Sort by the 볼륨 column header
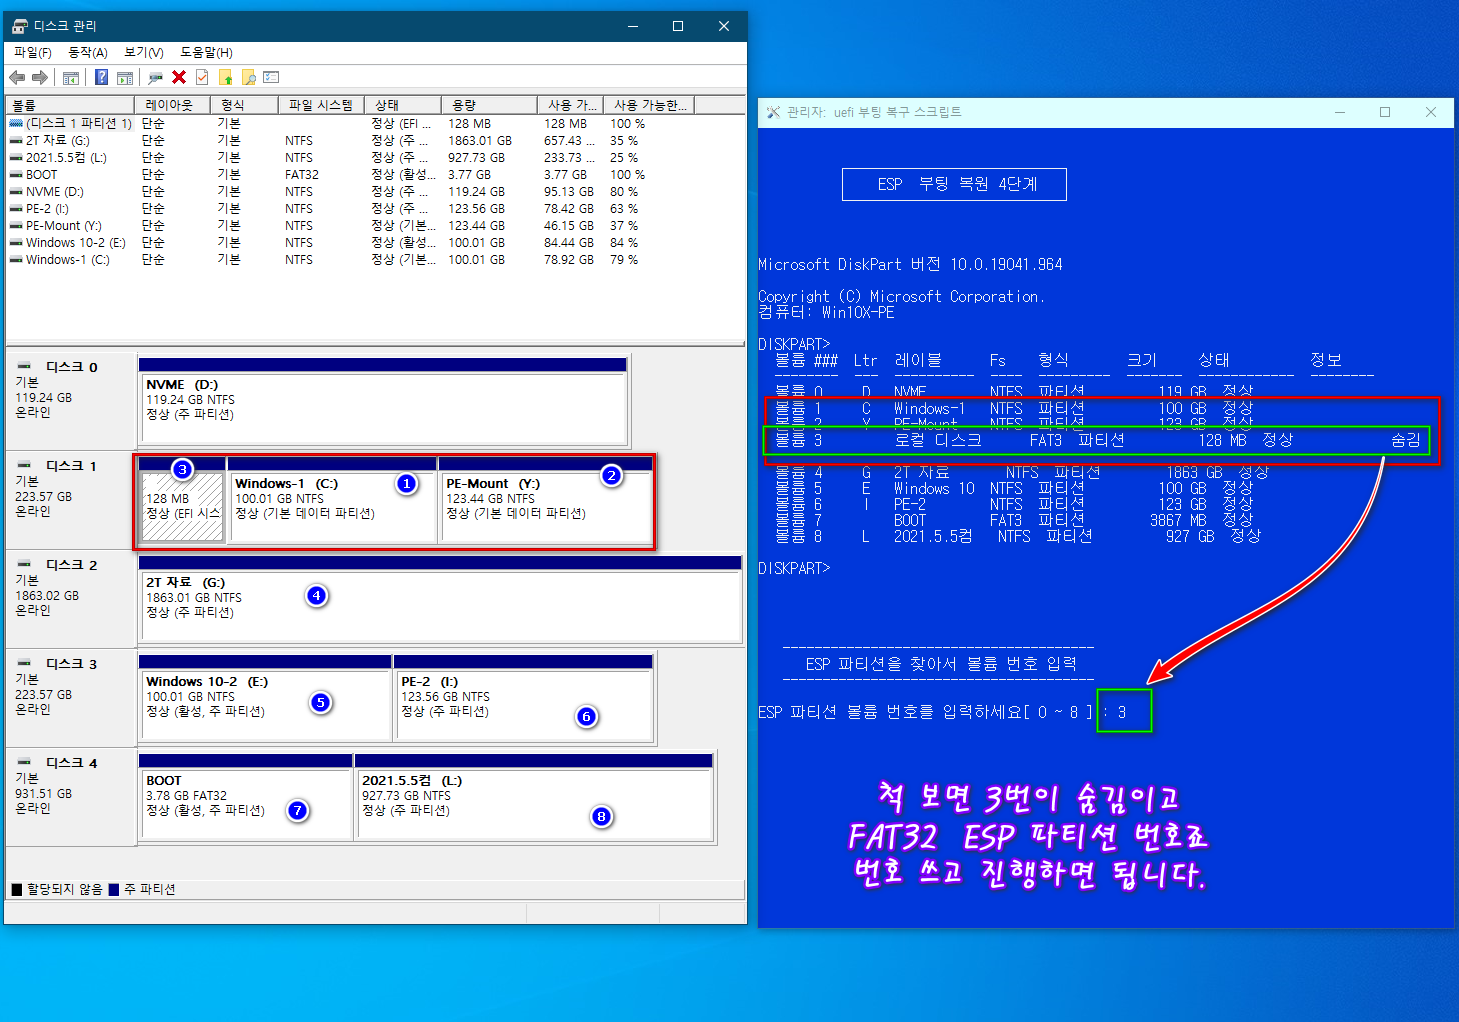The width and height of the screenshot is (1459, 1022). [70, 105]
